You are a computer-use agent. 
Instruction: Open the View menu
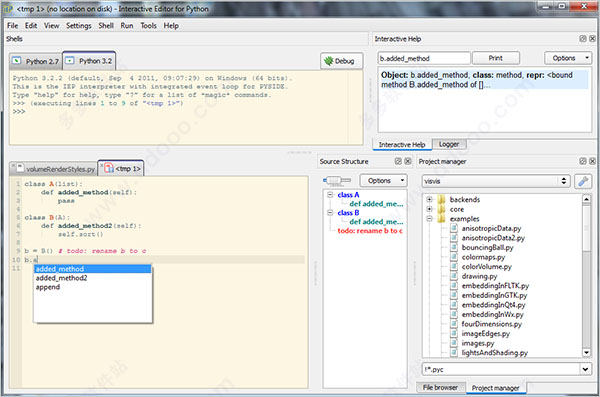(x=51, y=26)
